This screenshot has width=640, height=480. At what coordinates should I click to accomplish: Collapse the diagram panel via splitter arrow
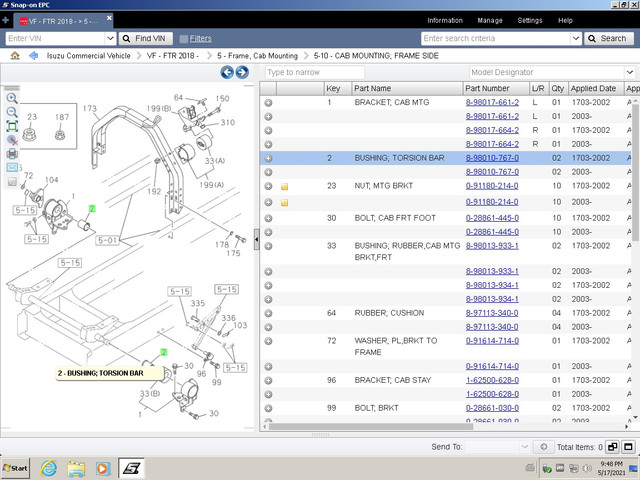click(x=256, y=239)
